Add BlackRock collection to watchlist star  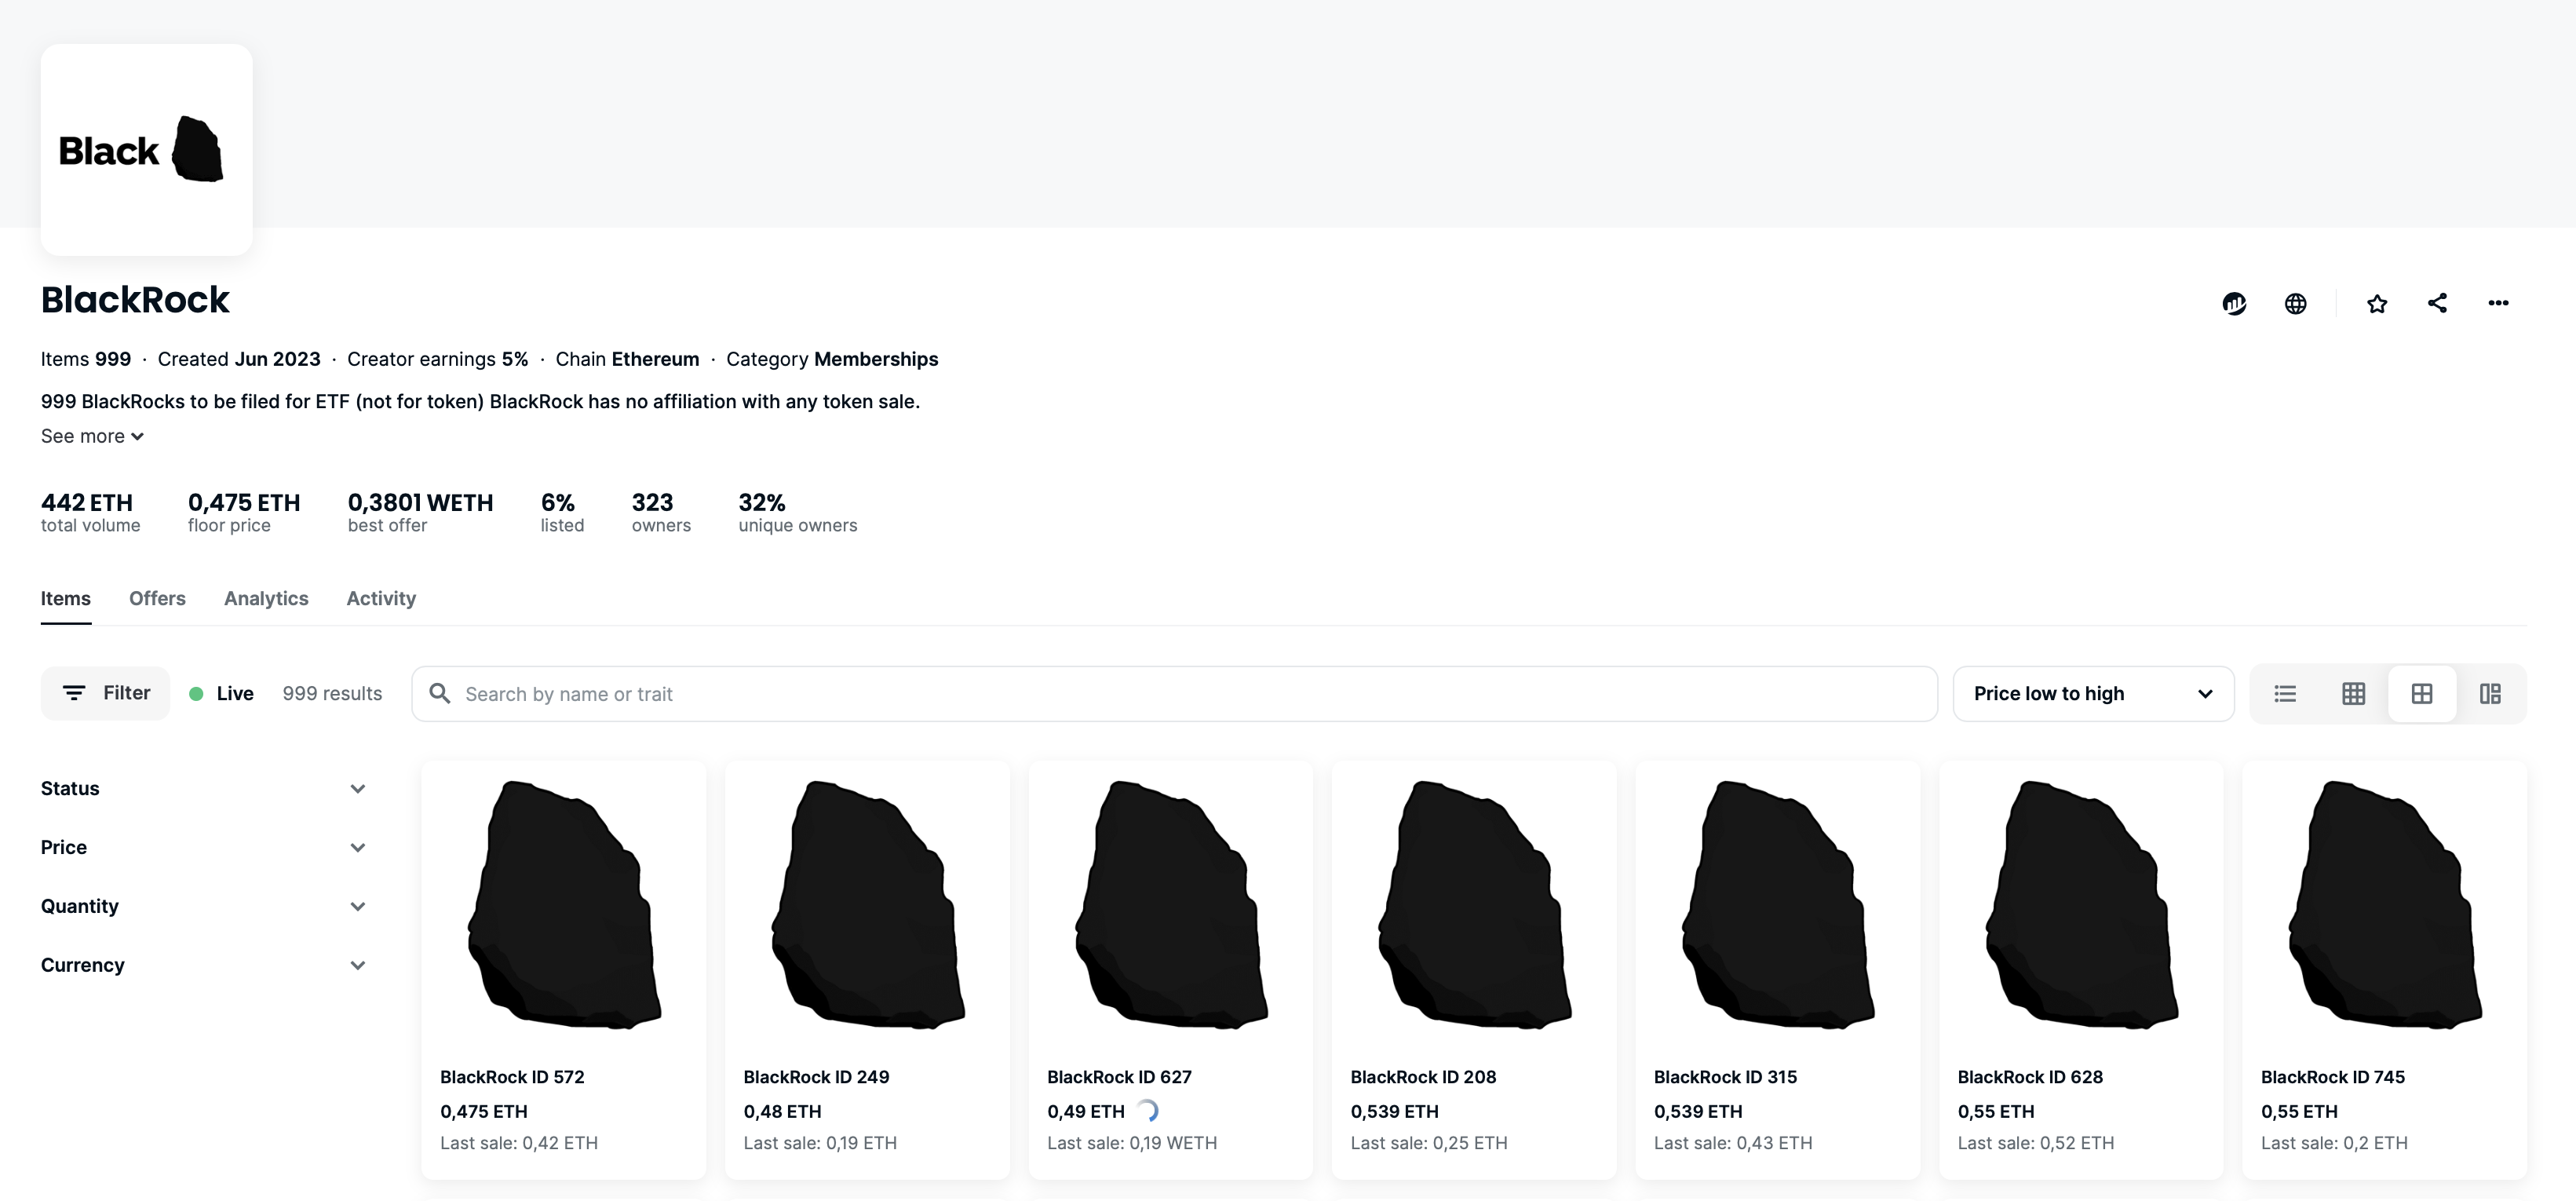pyautogui.click(x=2377, y=303)
